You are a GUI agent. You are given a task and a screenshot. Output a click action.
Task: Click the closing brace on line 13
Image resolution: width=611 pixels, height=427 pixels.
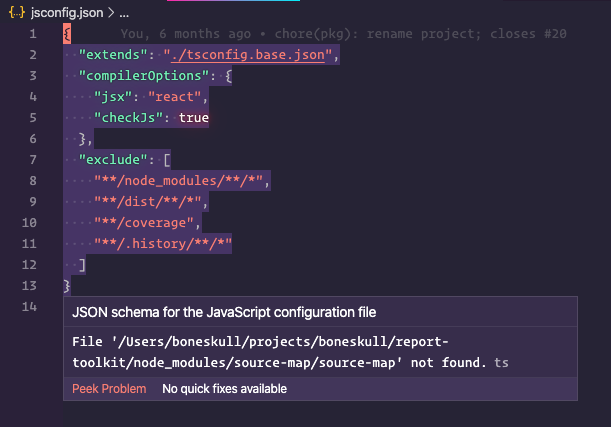(67, 286)
